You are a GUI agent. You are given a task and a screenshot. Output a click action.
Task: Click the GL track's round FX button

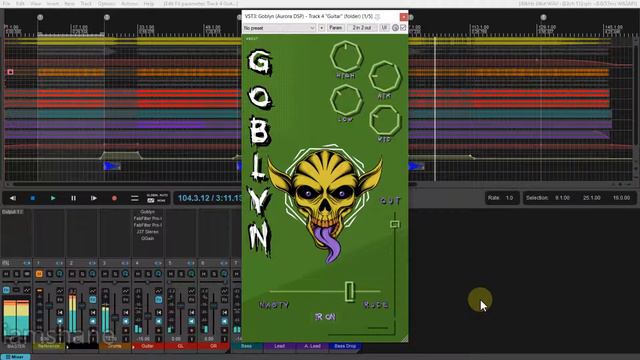coord(191,274)
